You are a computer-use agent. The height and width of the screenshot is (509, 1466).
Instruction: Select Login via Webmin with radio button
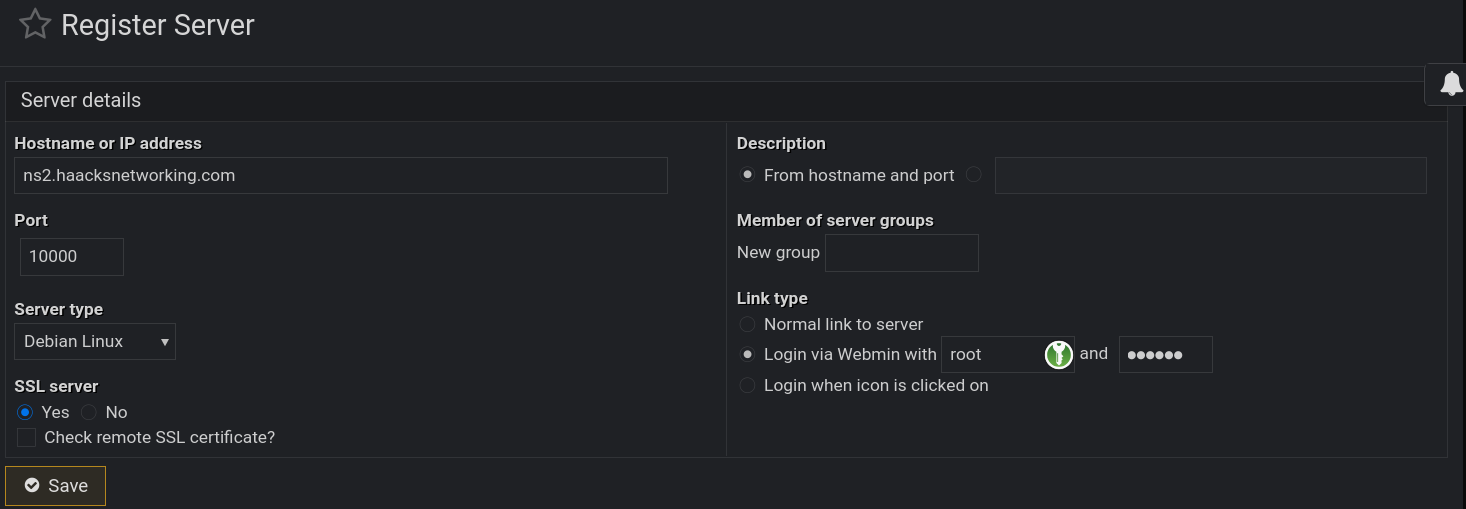[x=747, y=354]
